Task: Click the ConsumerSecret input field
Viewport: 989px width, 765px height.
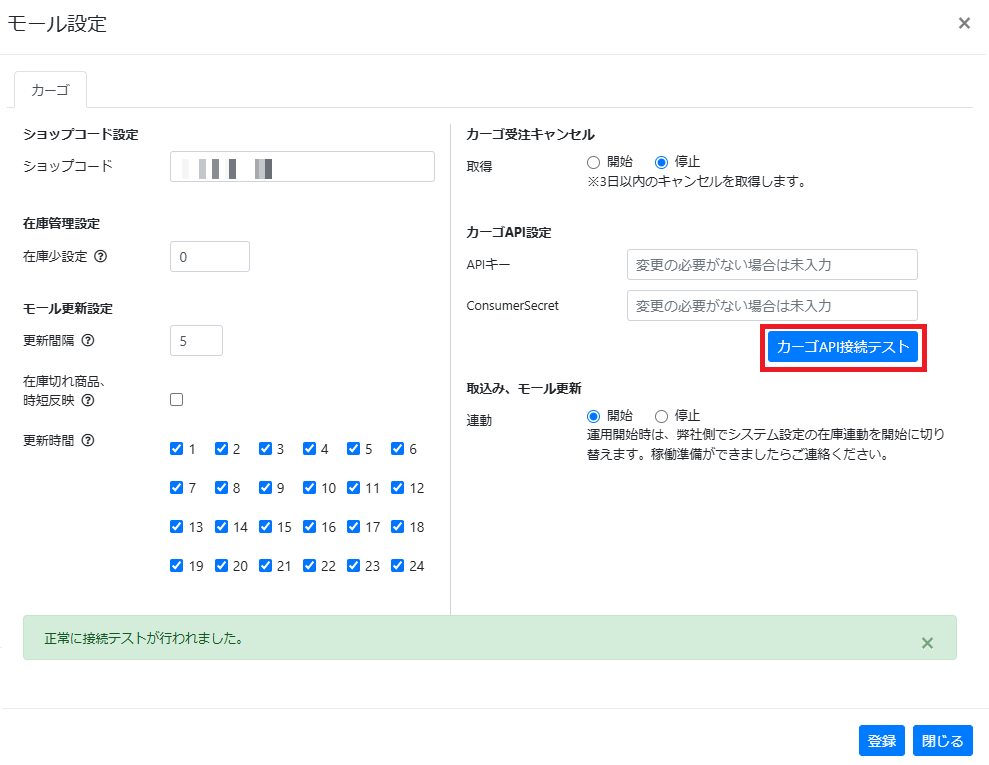Action: 772,305
